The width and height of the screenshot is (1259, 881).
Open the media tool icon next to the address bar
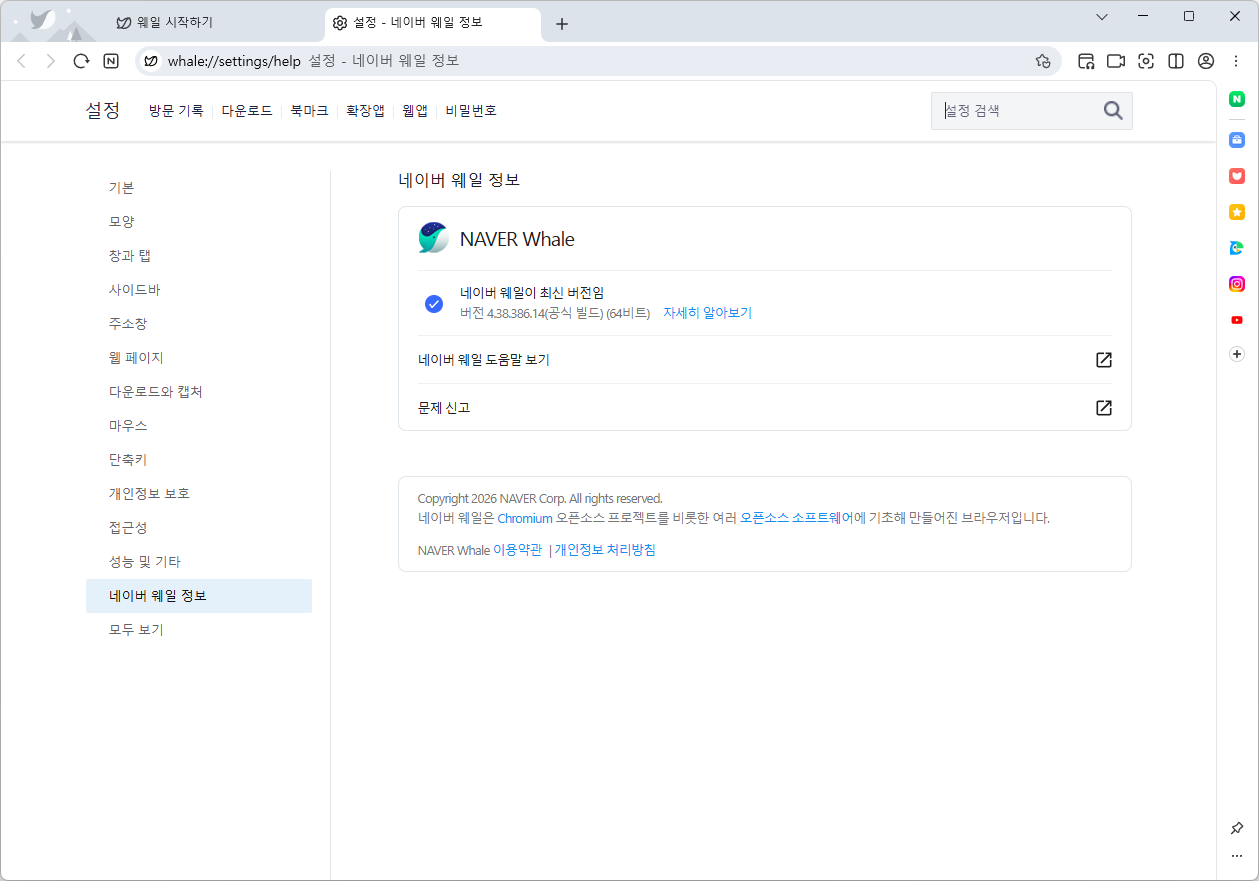pyautogui.click(x=1086, y=61)
